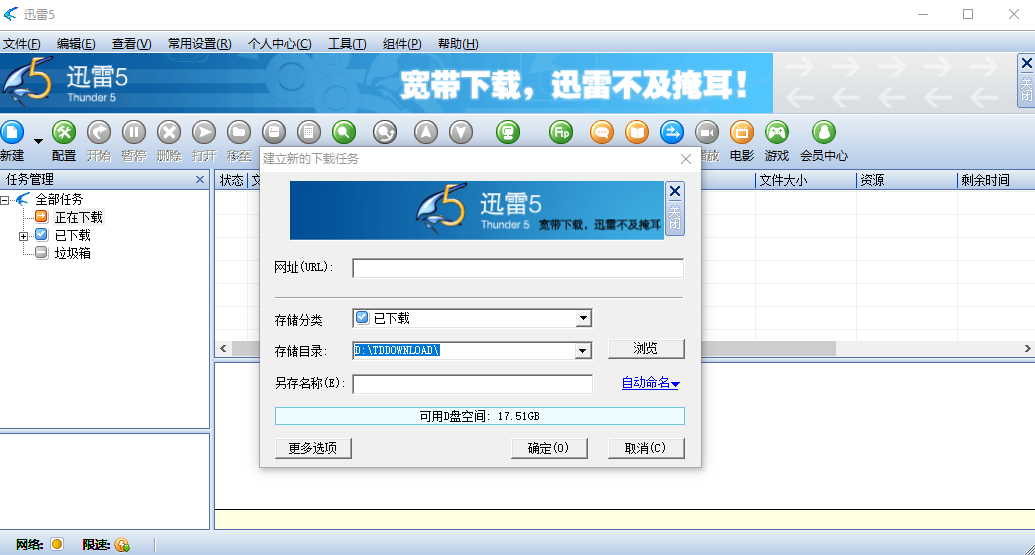Confirm with the 确定(O) button

click(x=549, y=448)
